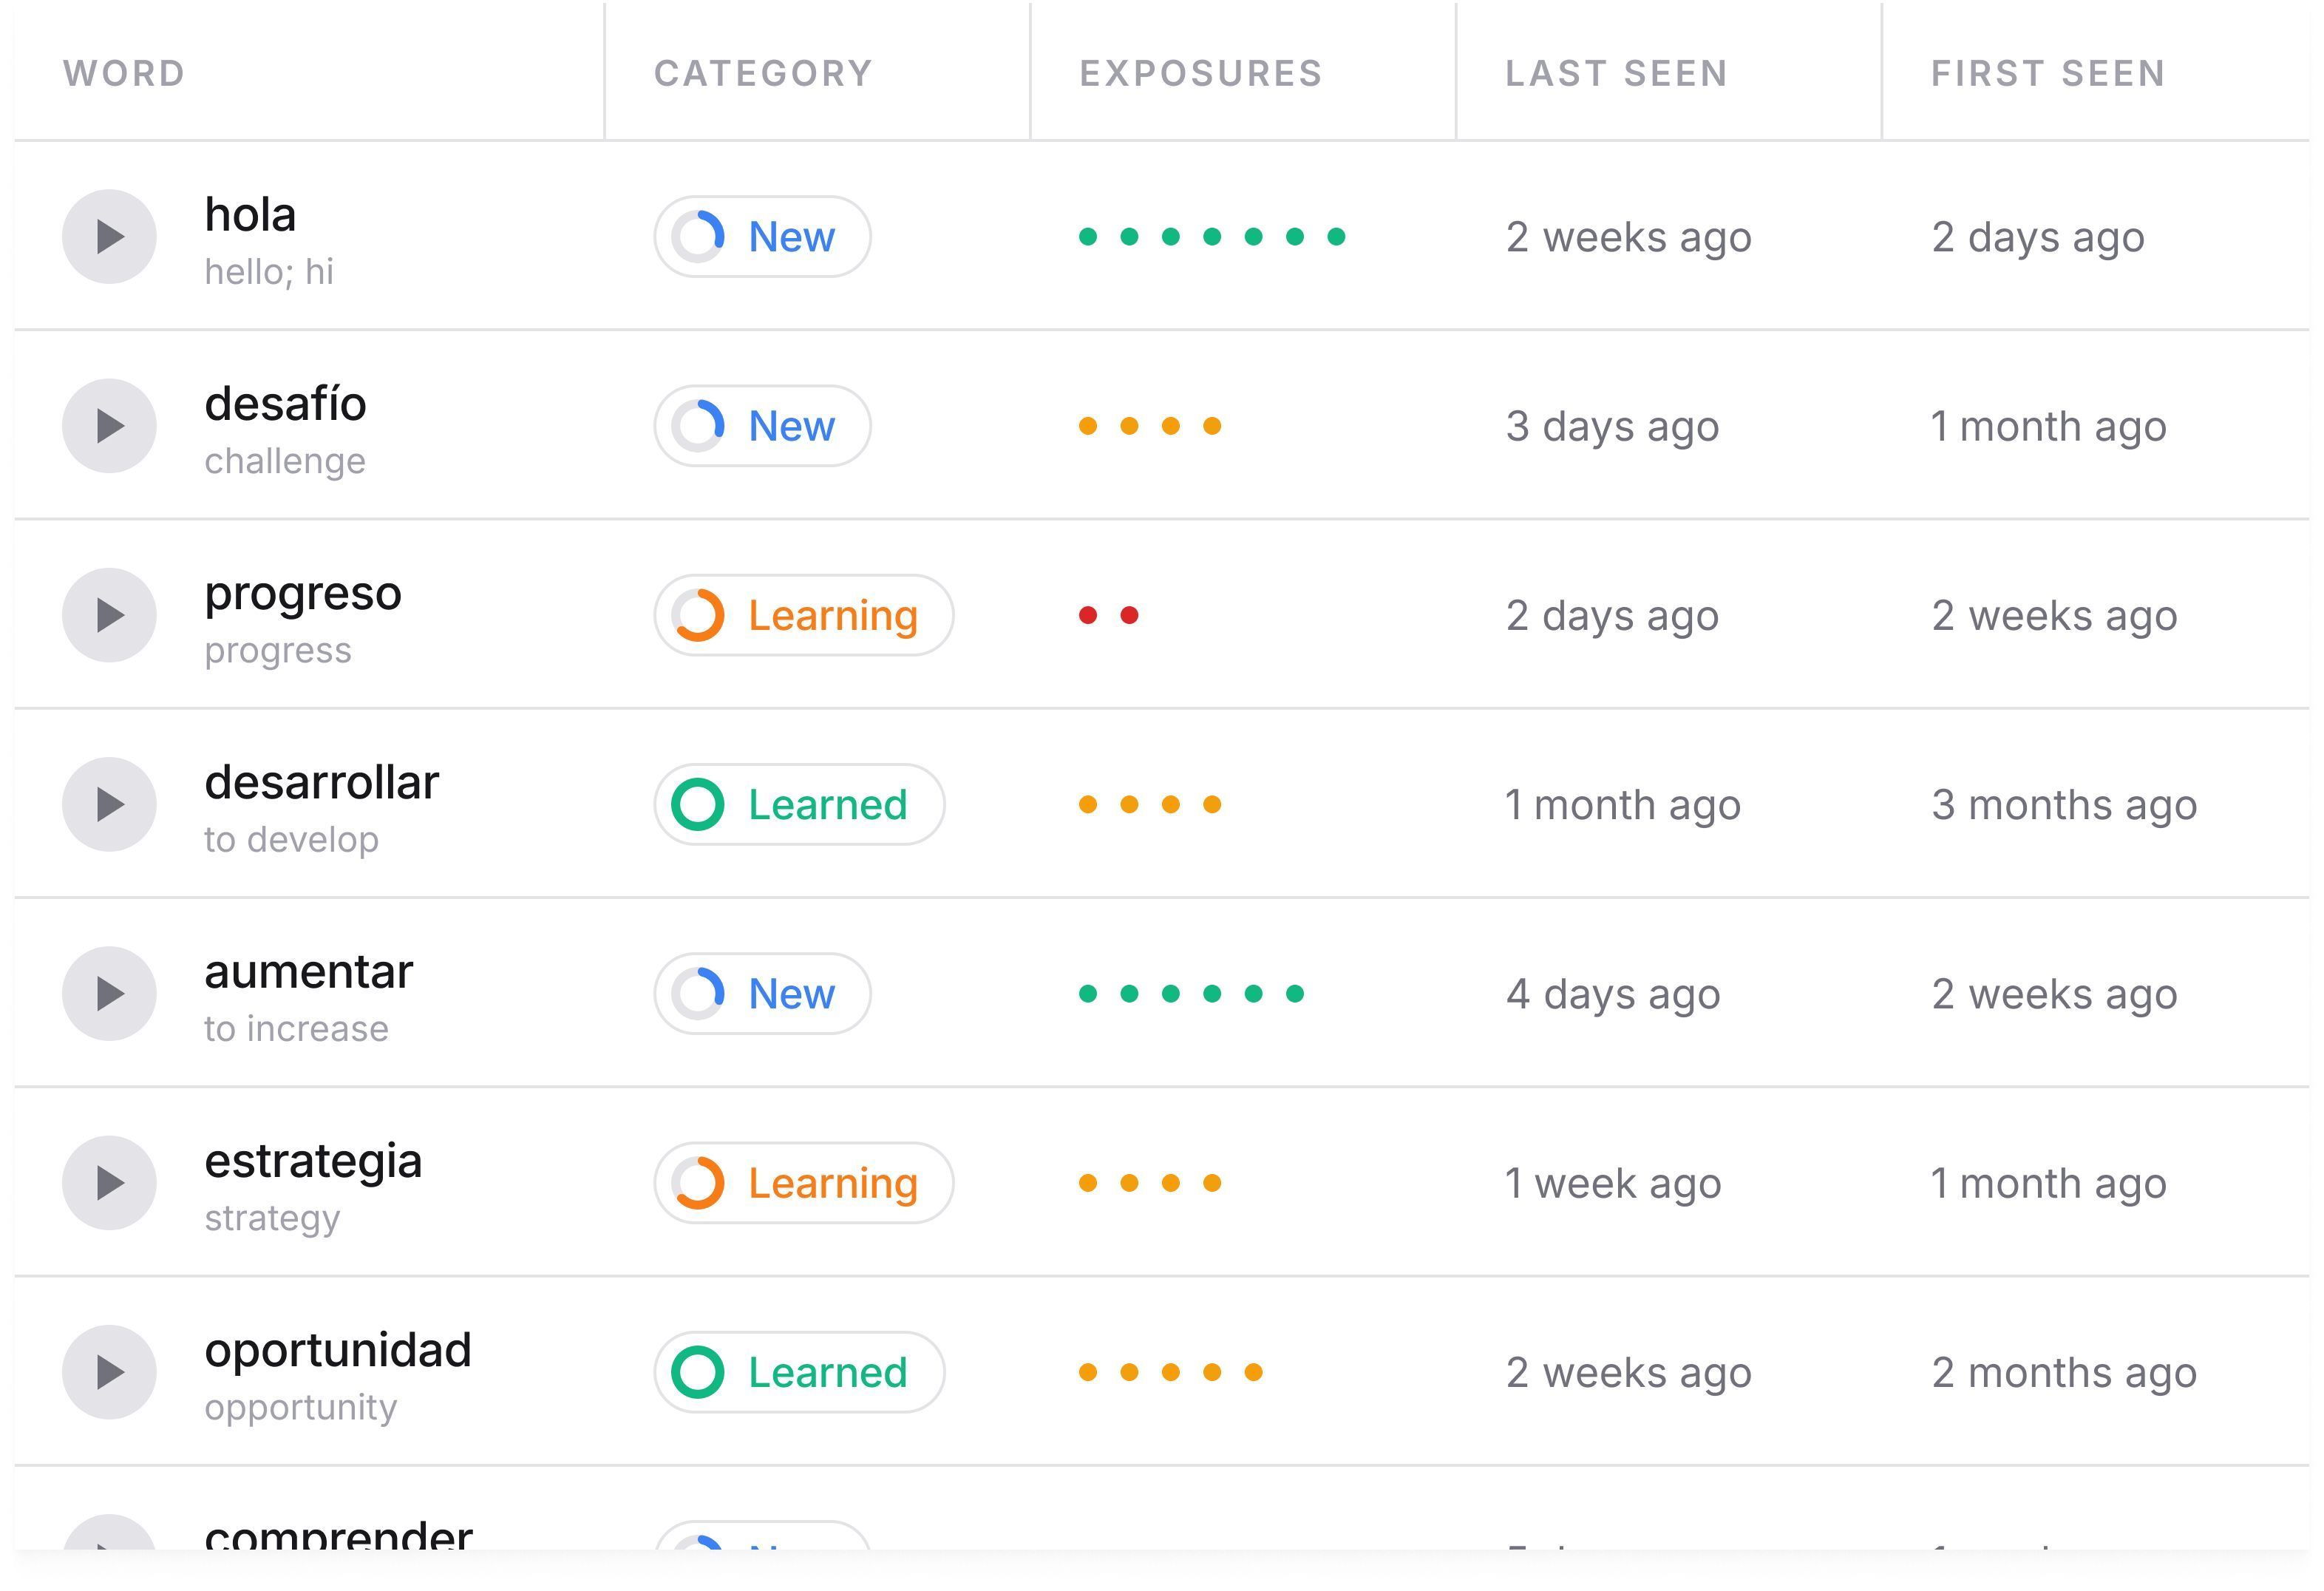Viewport: 2324px width, 1591px height.
Task: Click the red exposure dots for progreso
Action: [x=1108, y=615]
